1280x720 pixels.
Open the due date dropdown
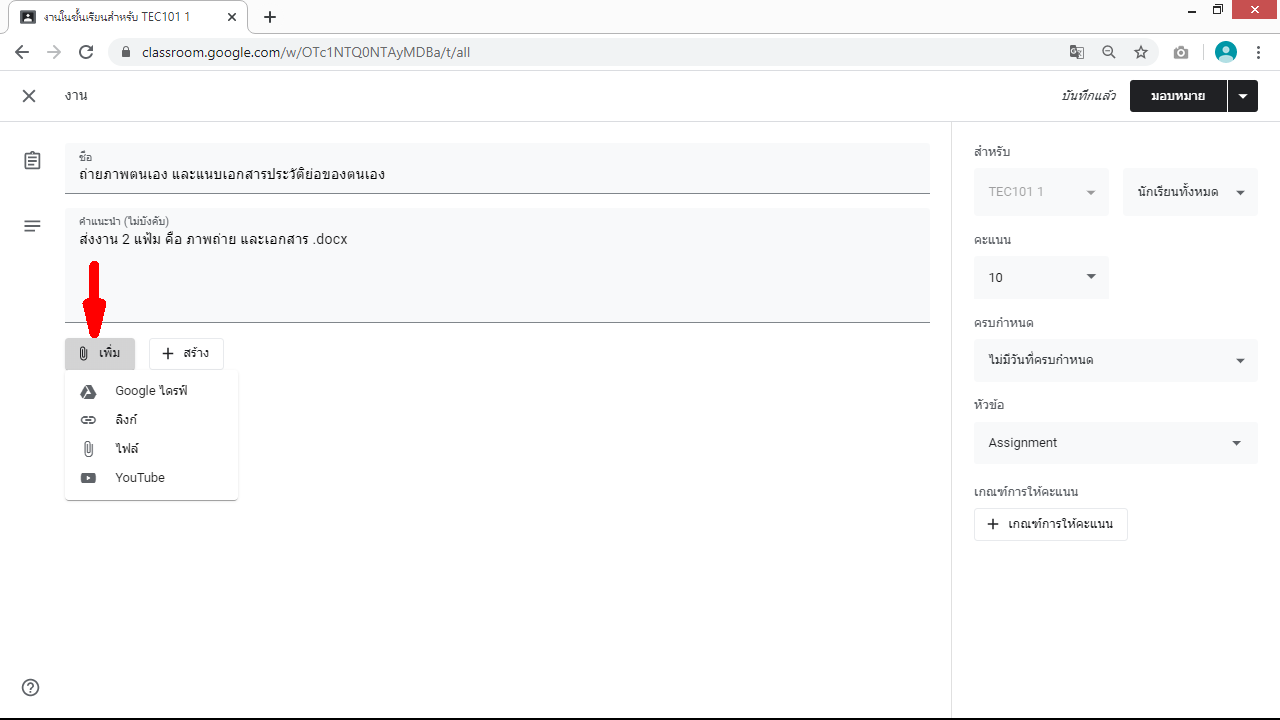pyautogui.click(x=1115, y=360)
